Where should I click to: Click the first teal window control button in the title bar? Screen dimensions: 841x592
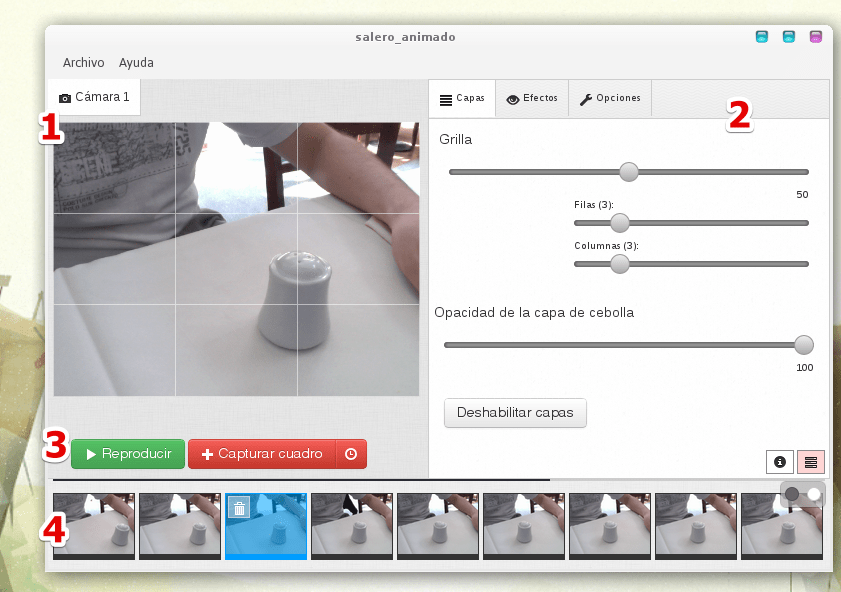[762, 37]
